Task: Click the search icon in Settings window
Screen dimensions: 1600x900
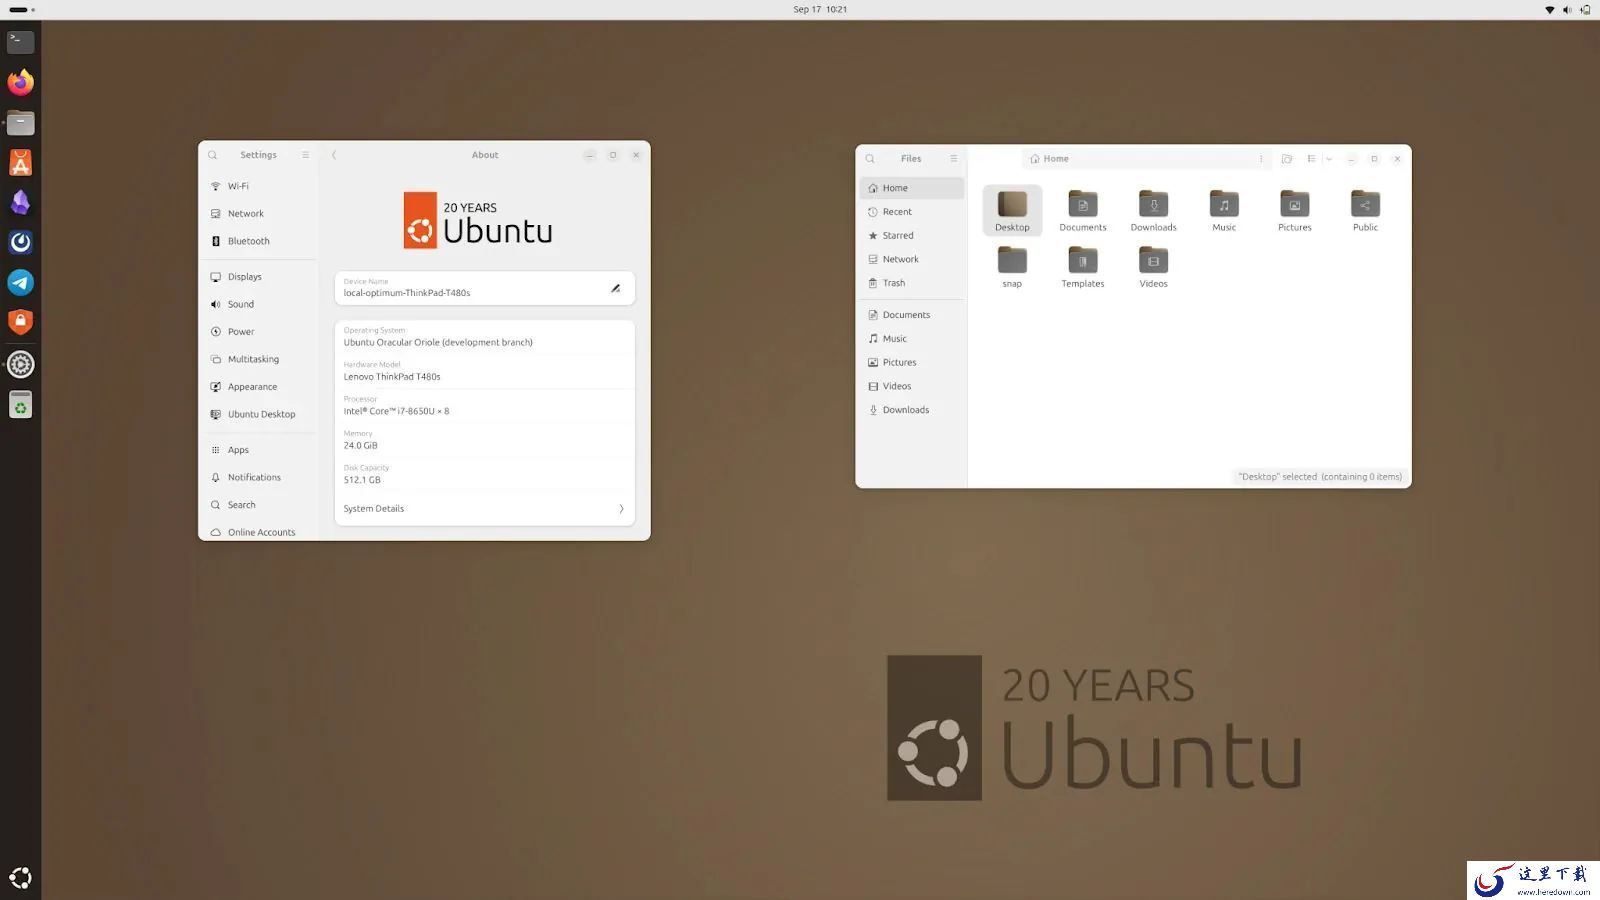Action: [x=213, y=155]
